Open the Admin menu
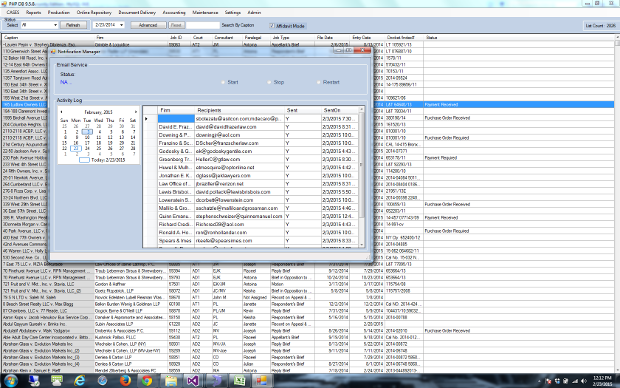 coord(254,13)
